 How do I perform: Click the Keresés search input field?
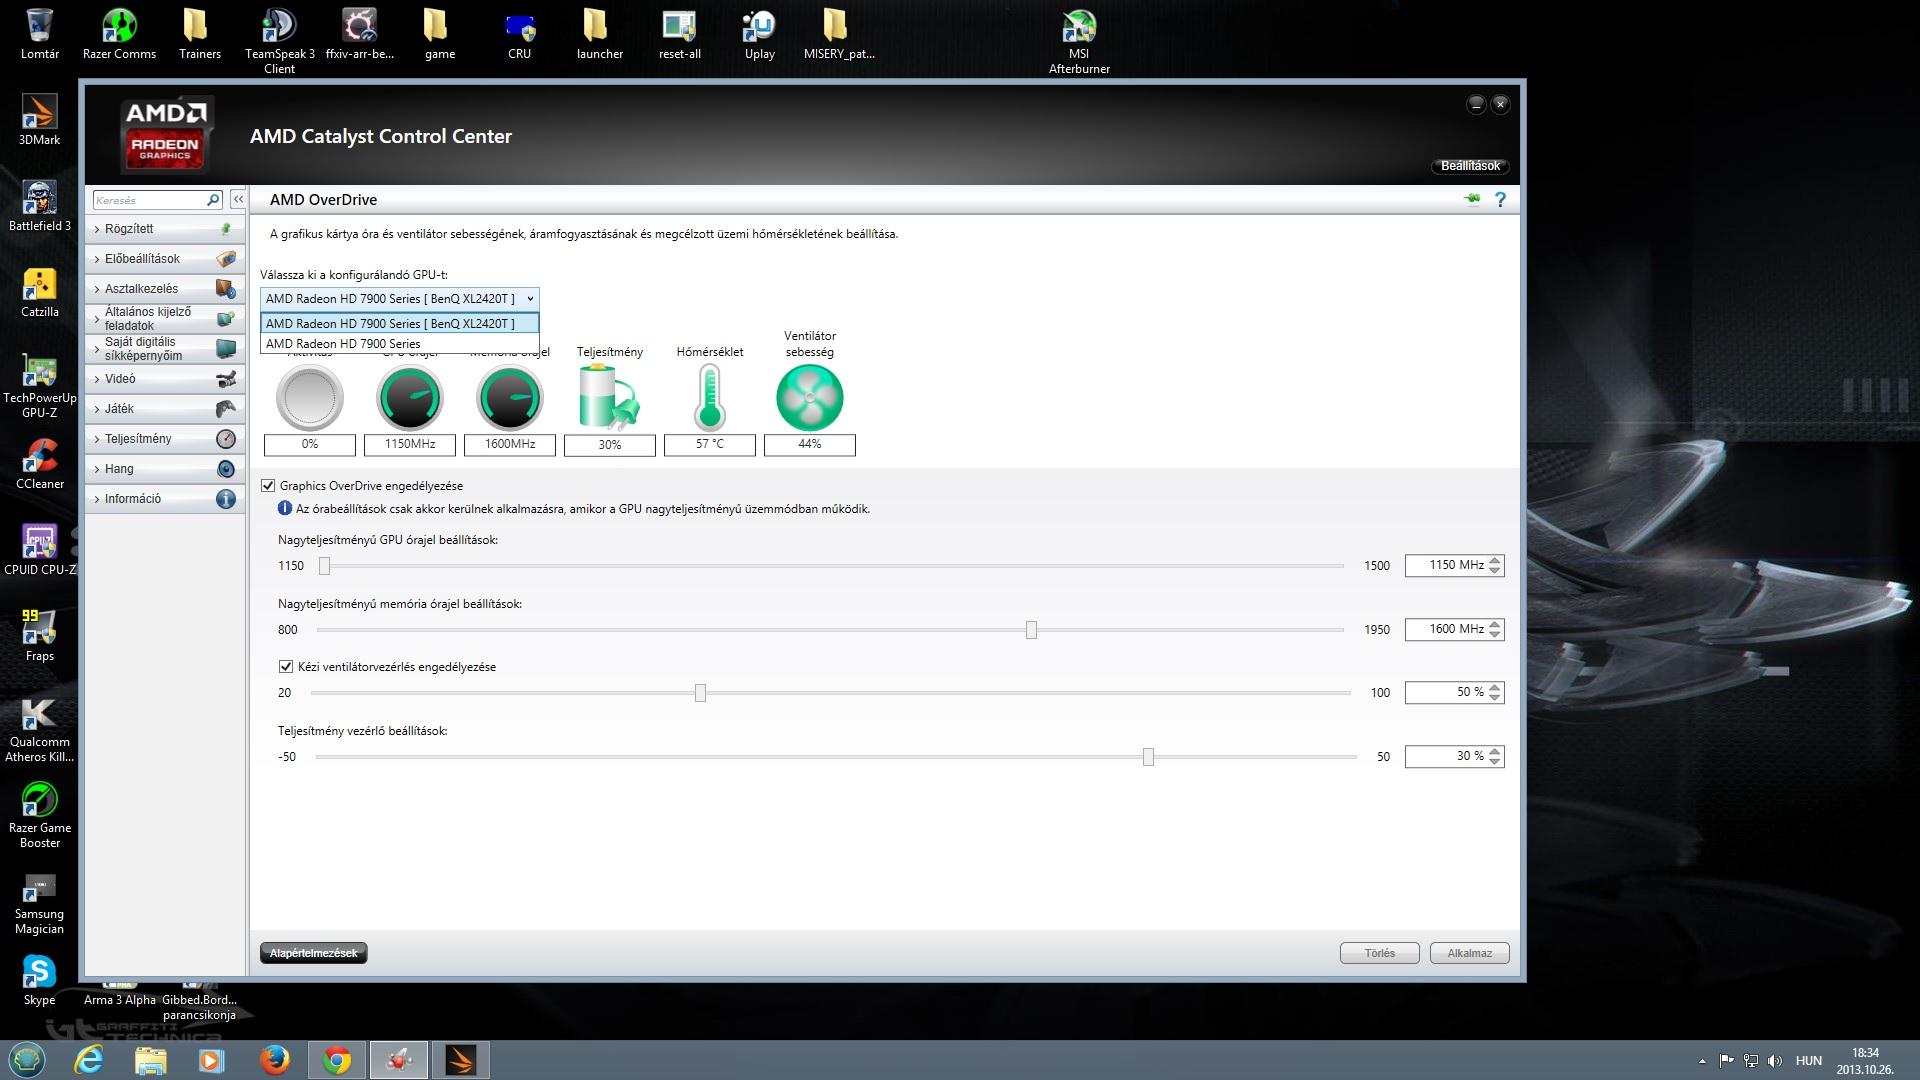[150, 200]
